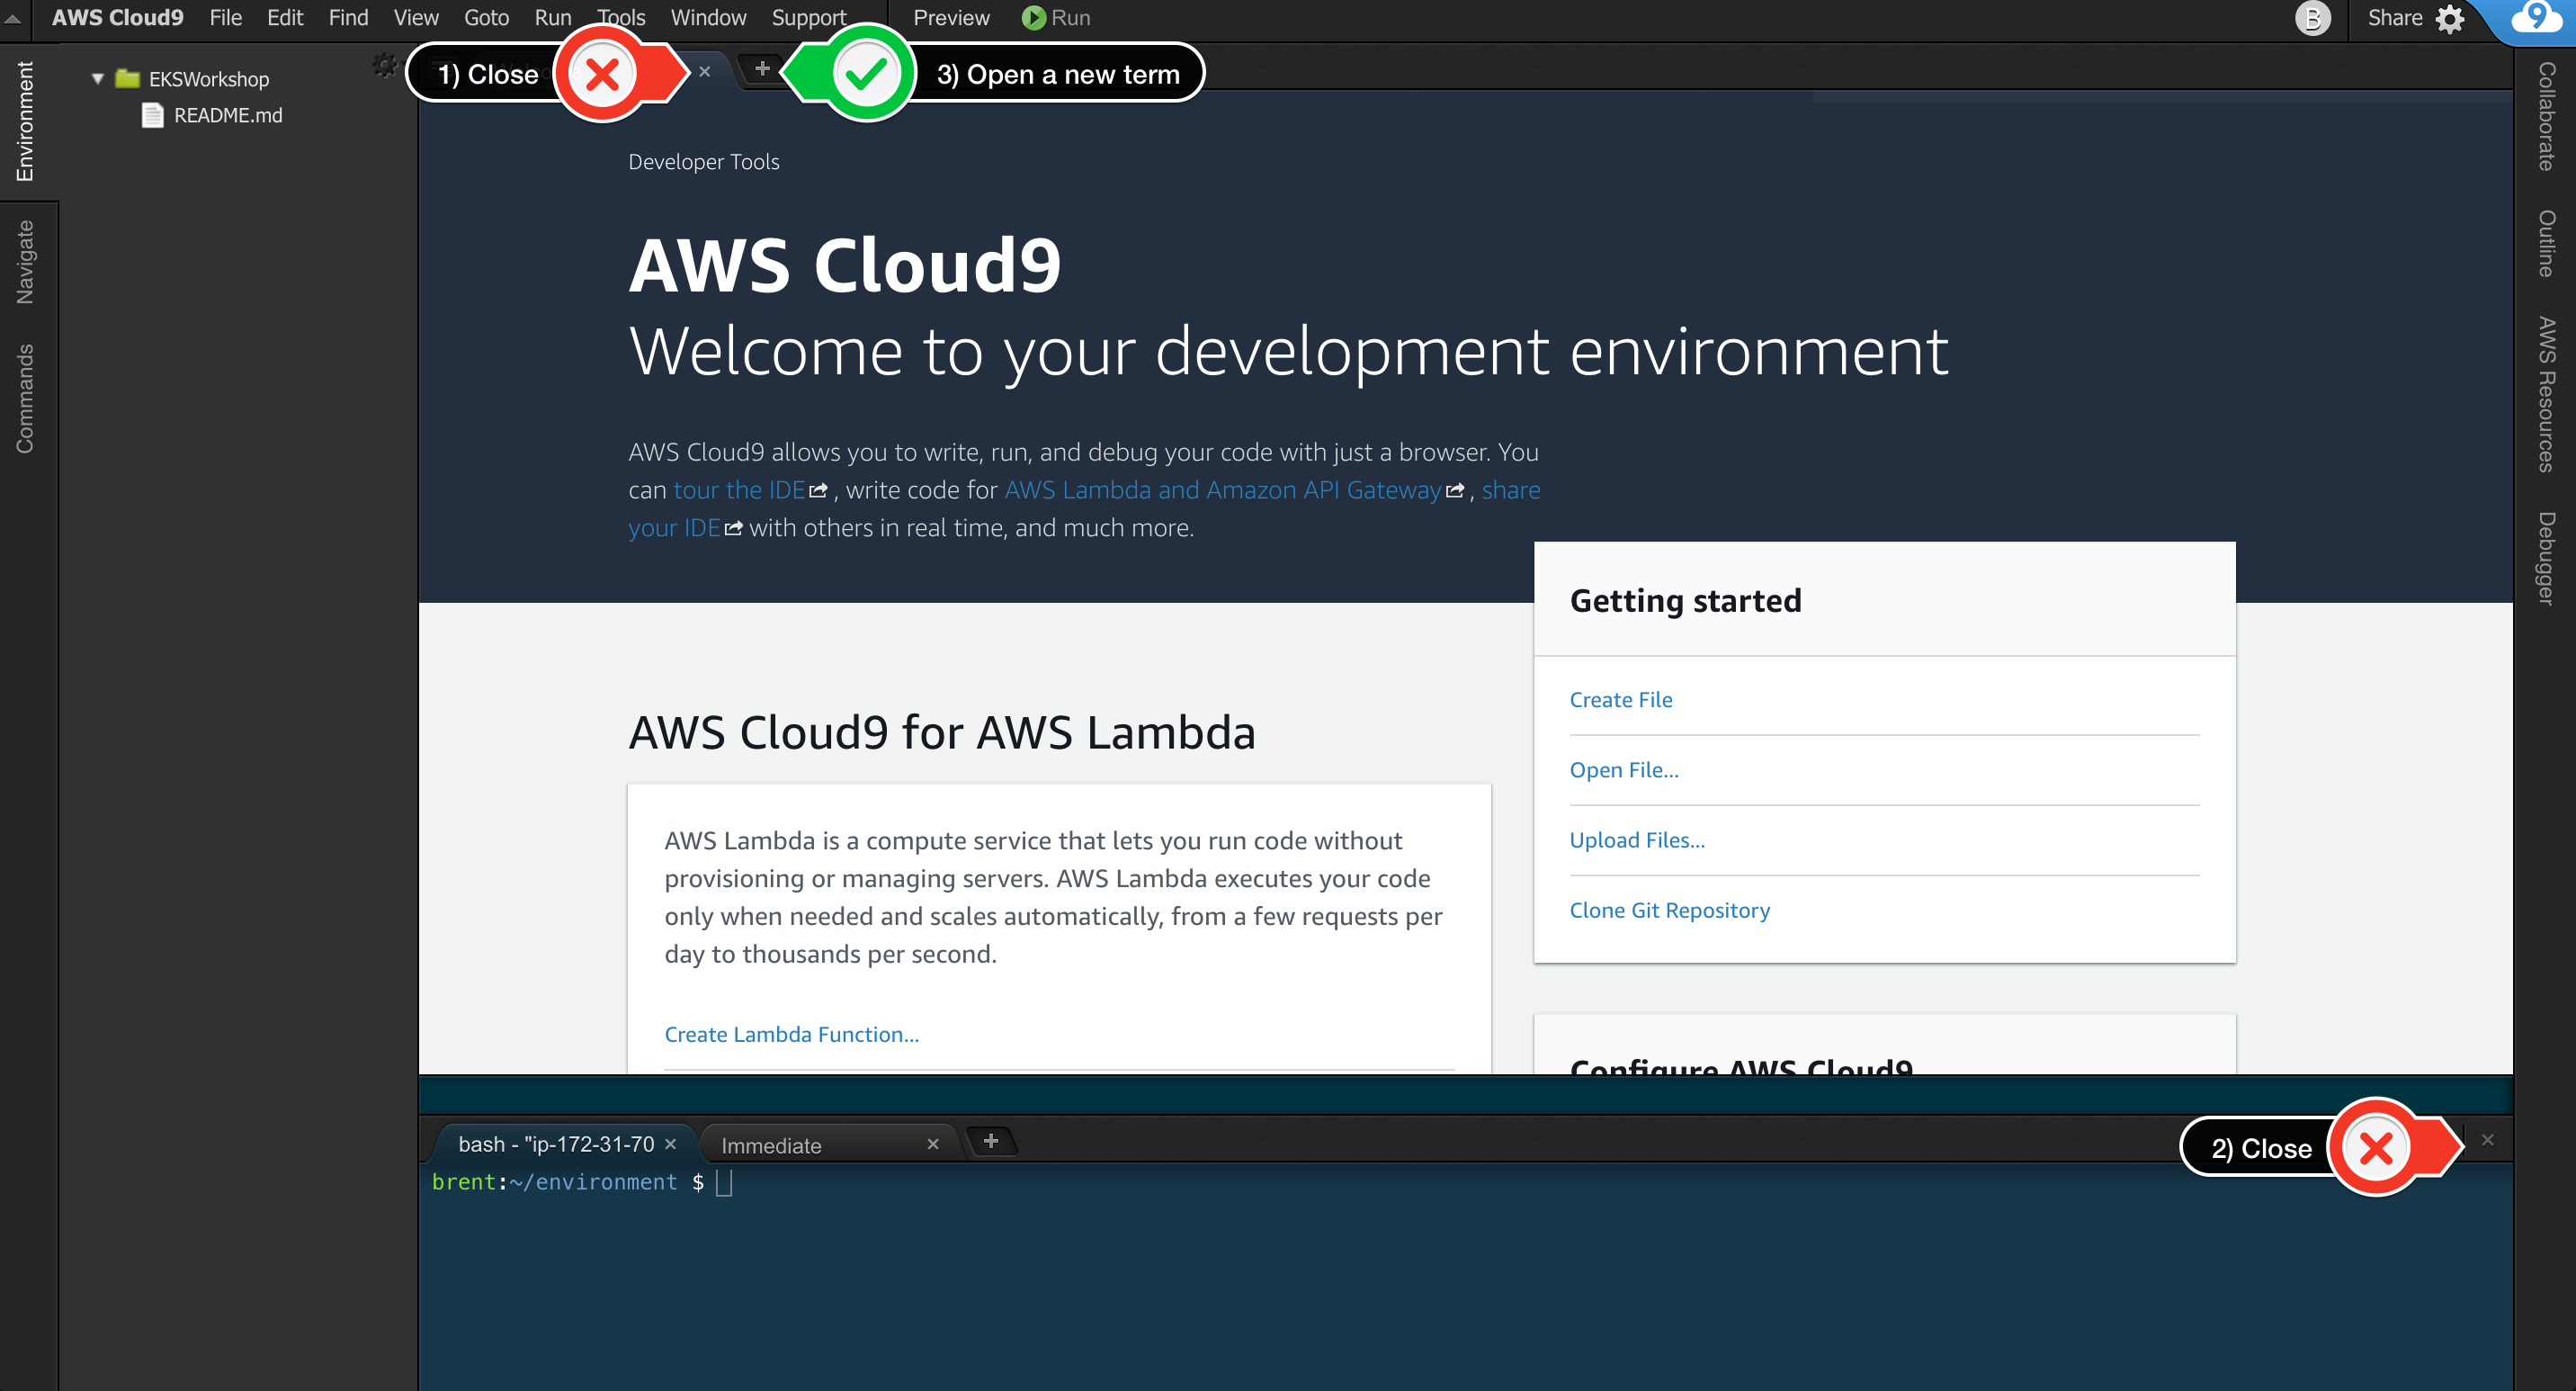The image size is (2576, 1391).
Task: Switch to the Immediate tab
Action: coord(771,1146)
